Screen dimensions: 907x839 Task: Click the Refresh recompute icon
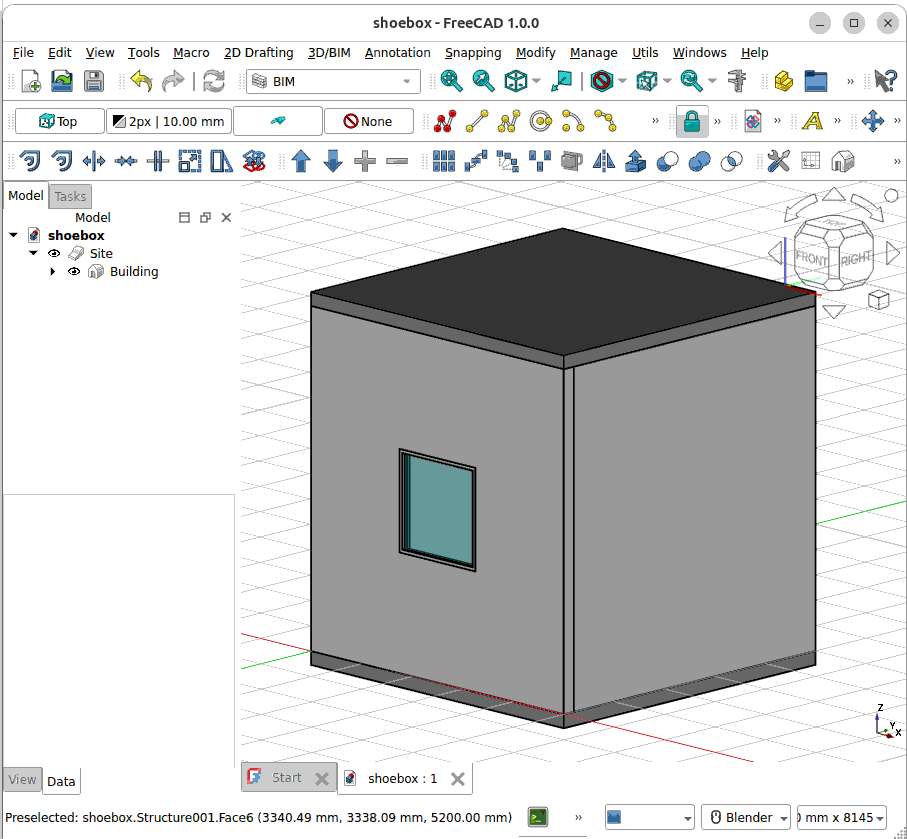(x=213, y=82)
